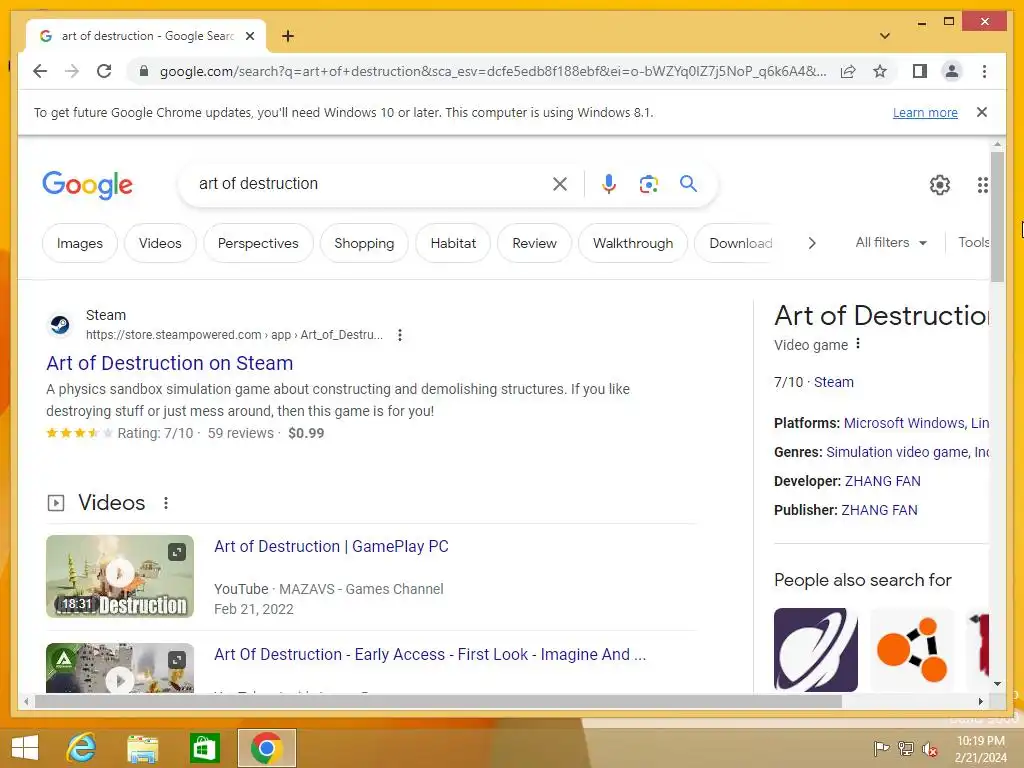Click the horizontal scrollbar thumb

pyautogui.click(x=438, y=701)
